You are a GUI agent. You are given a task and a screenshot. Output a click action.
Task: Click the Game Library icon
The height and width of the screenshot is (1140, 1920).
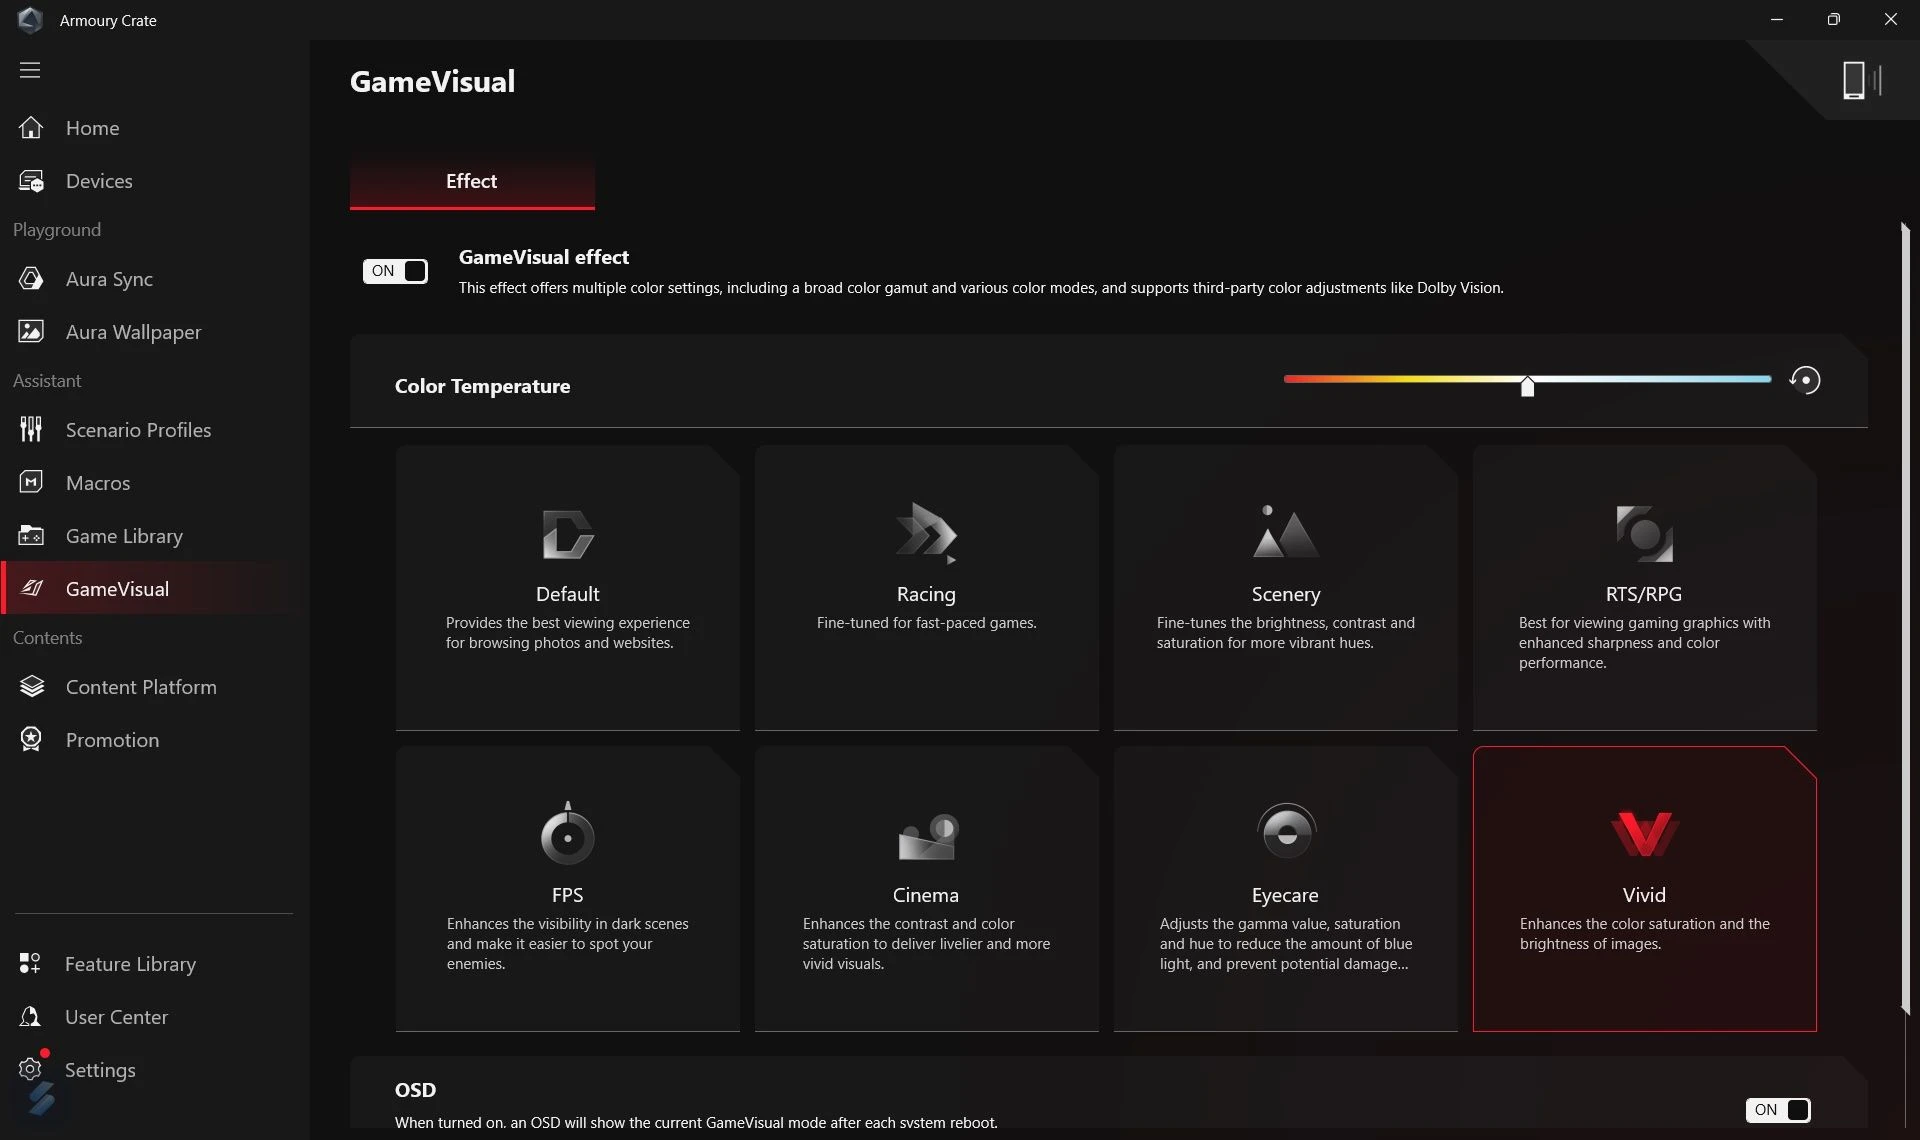tap(31, 536)
